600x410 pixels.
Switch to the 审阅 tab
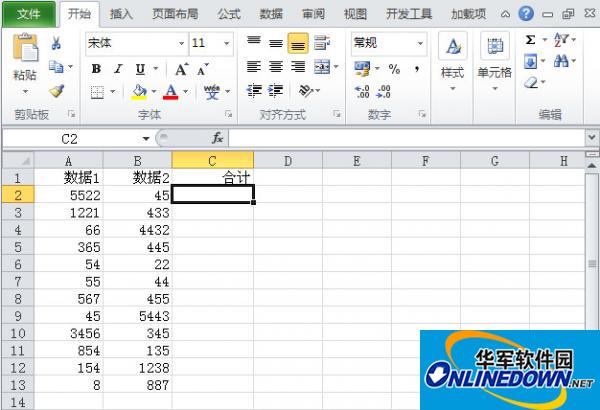[313, 14]
